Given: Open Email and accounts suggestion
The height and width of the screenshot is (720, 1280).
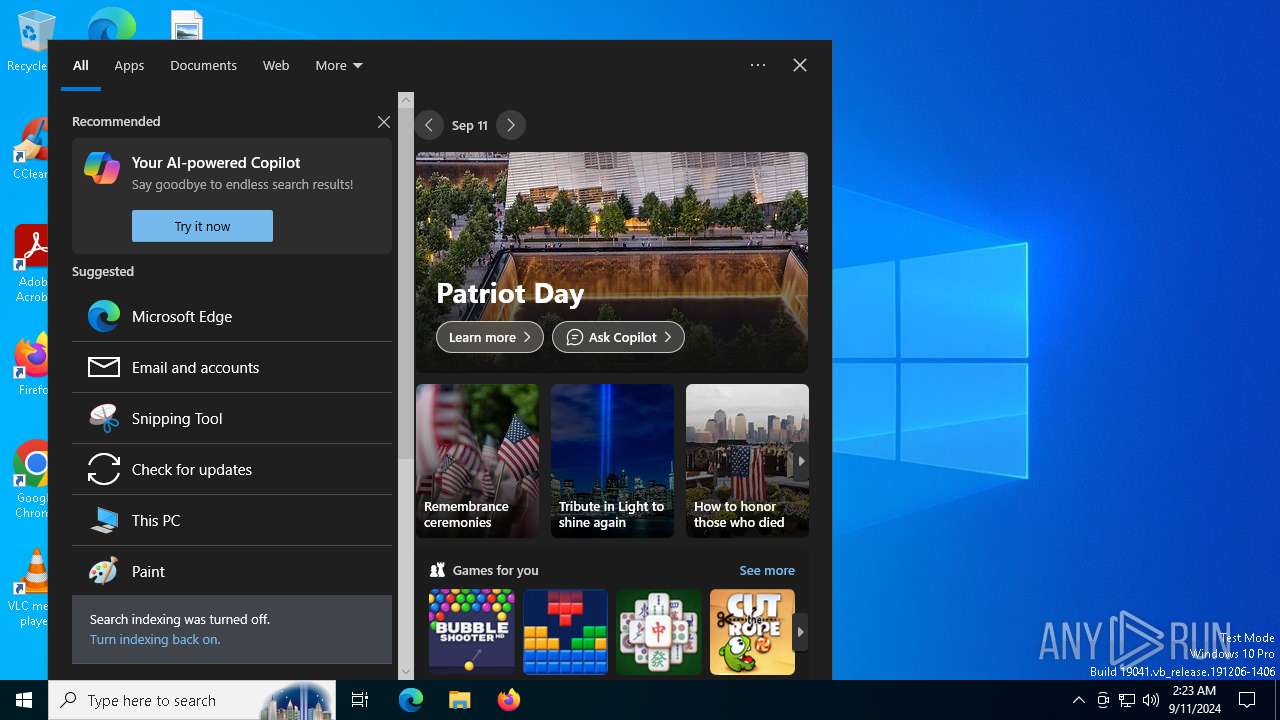Looking at the screenshot, I should (x=232, y=367).
